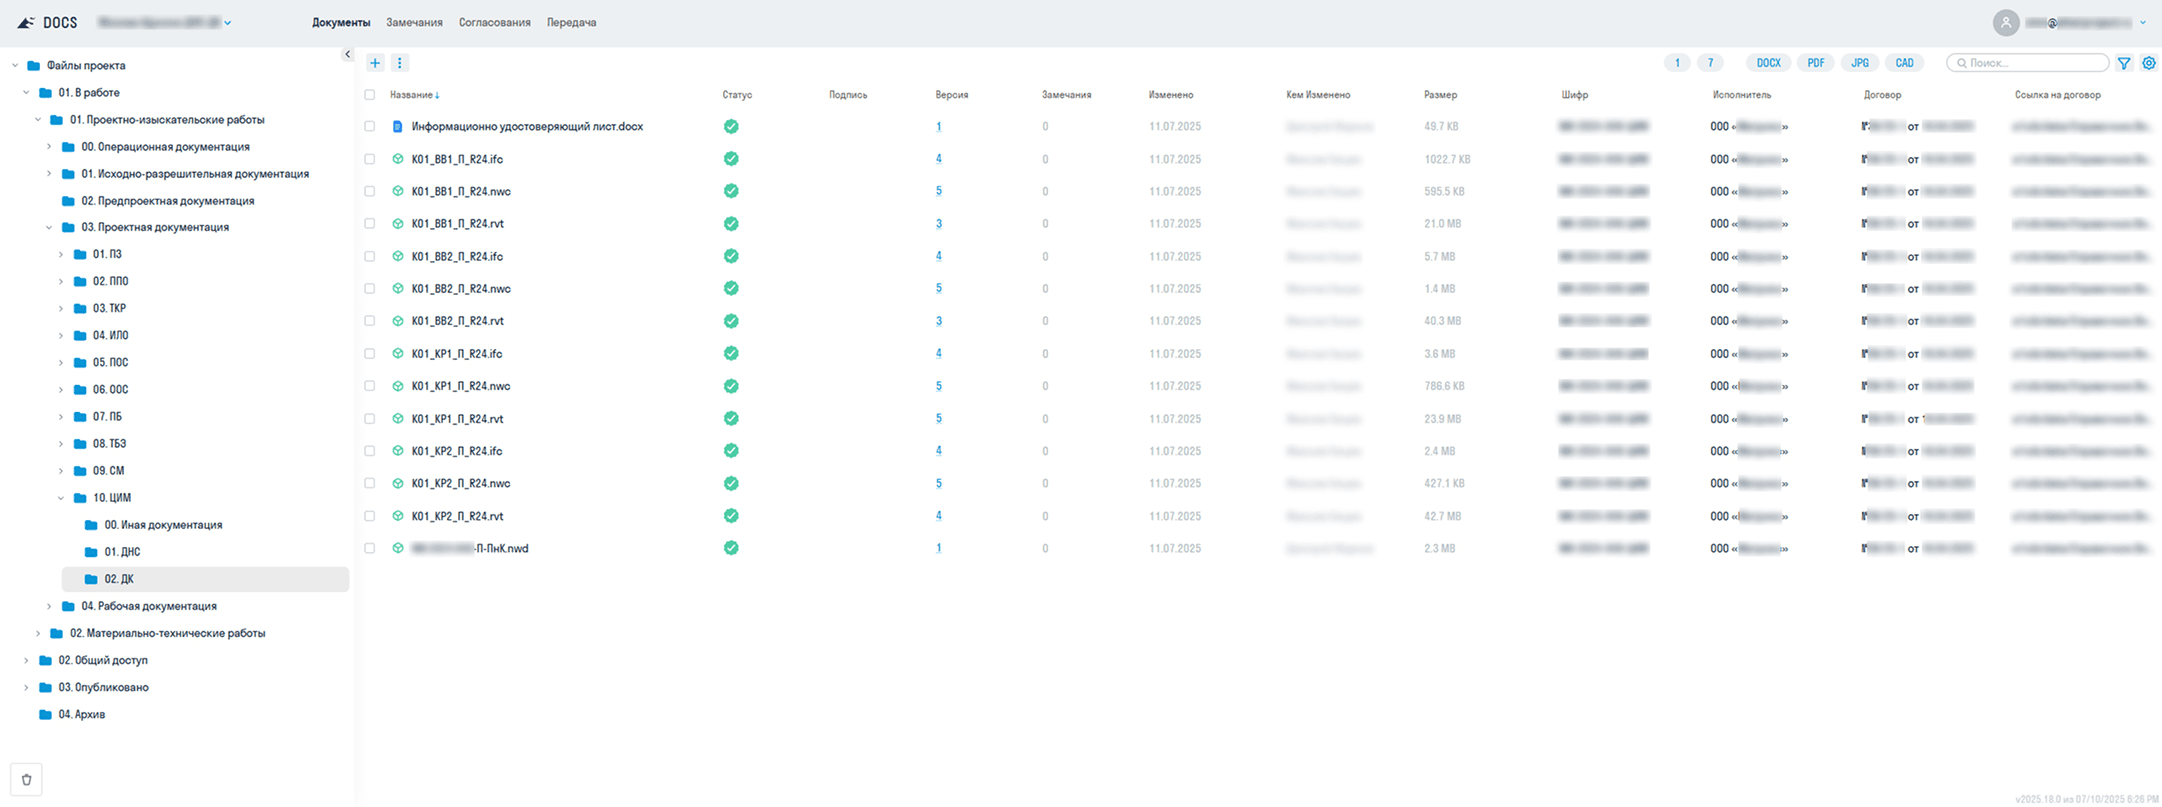Viewport: 2162px width, 807px height.
Task: Expand the 04. Рабочая документация folder
Action: (49, 606)
